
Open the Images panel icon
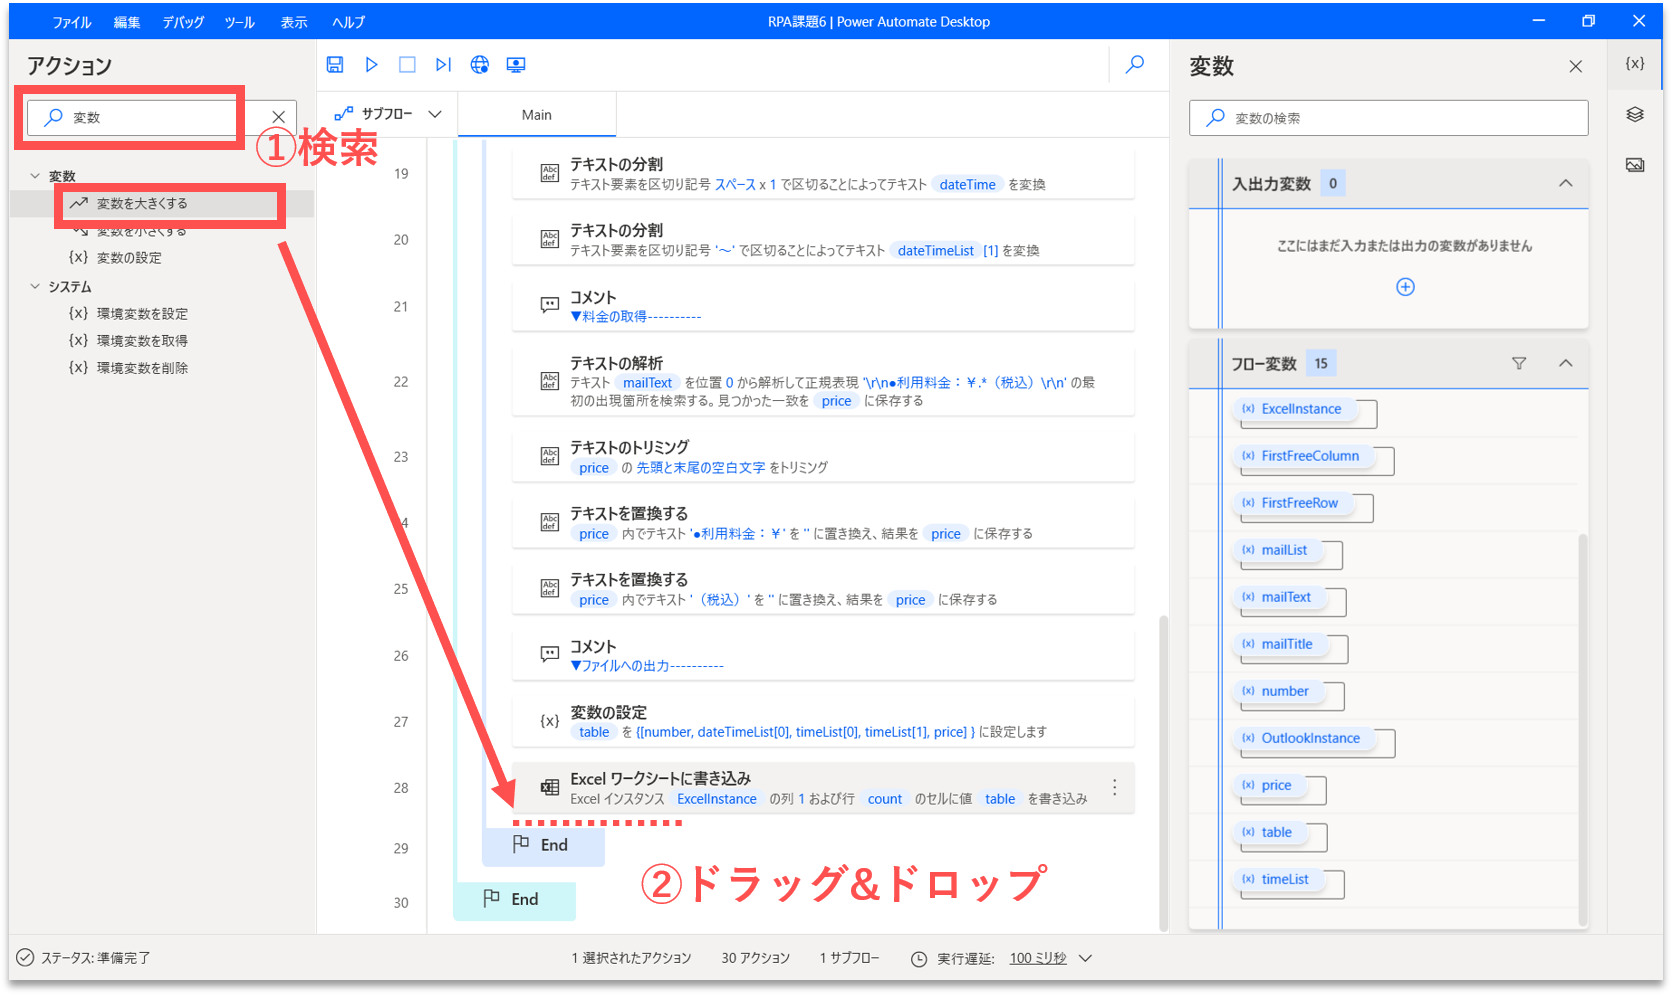click(1635, 165)
